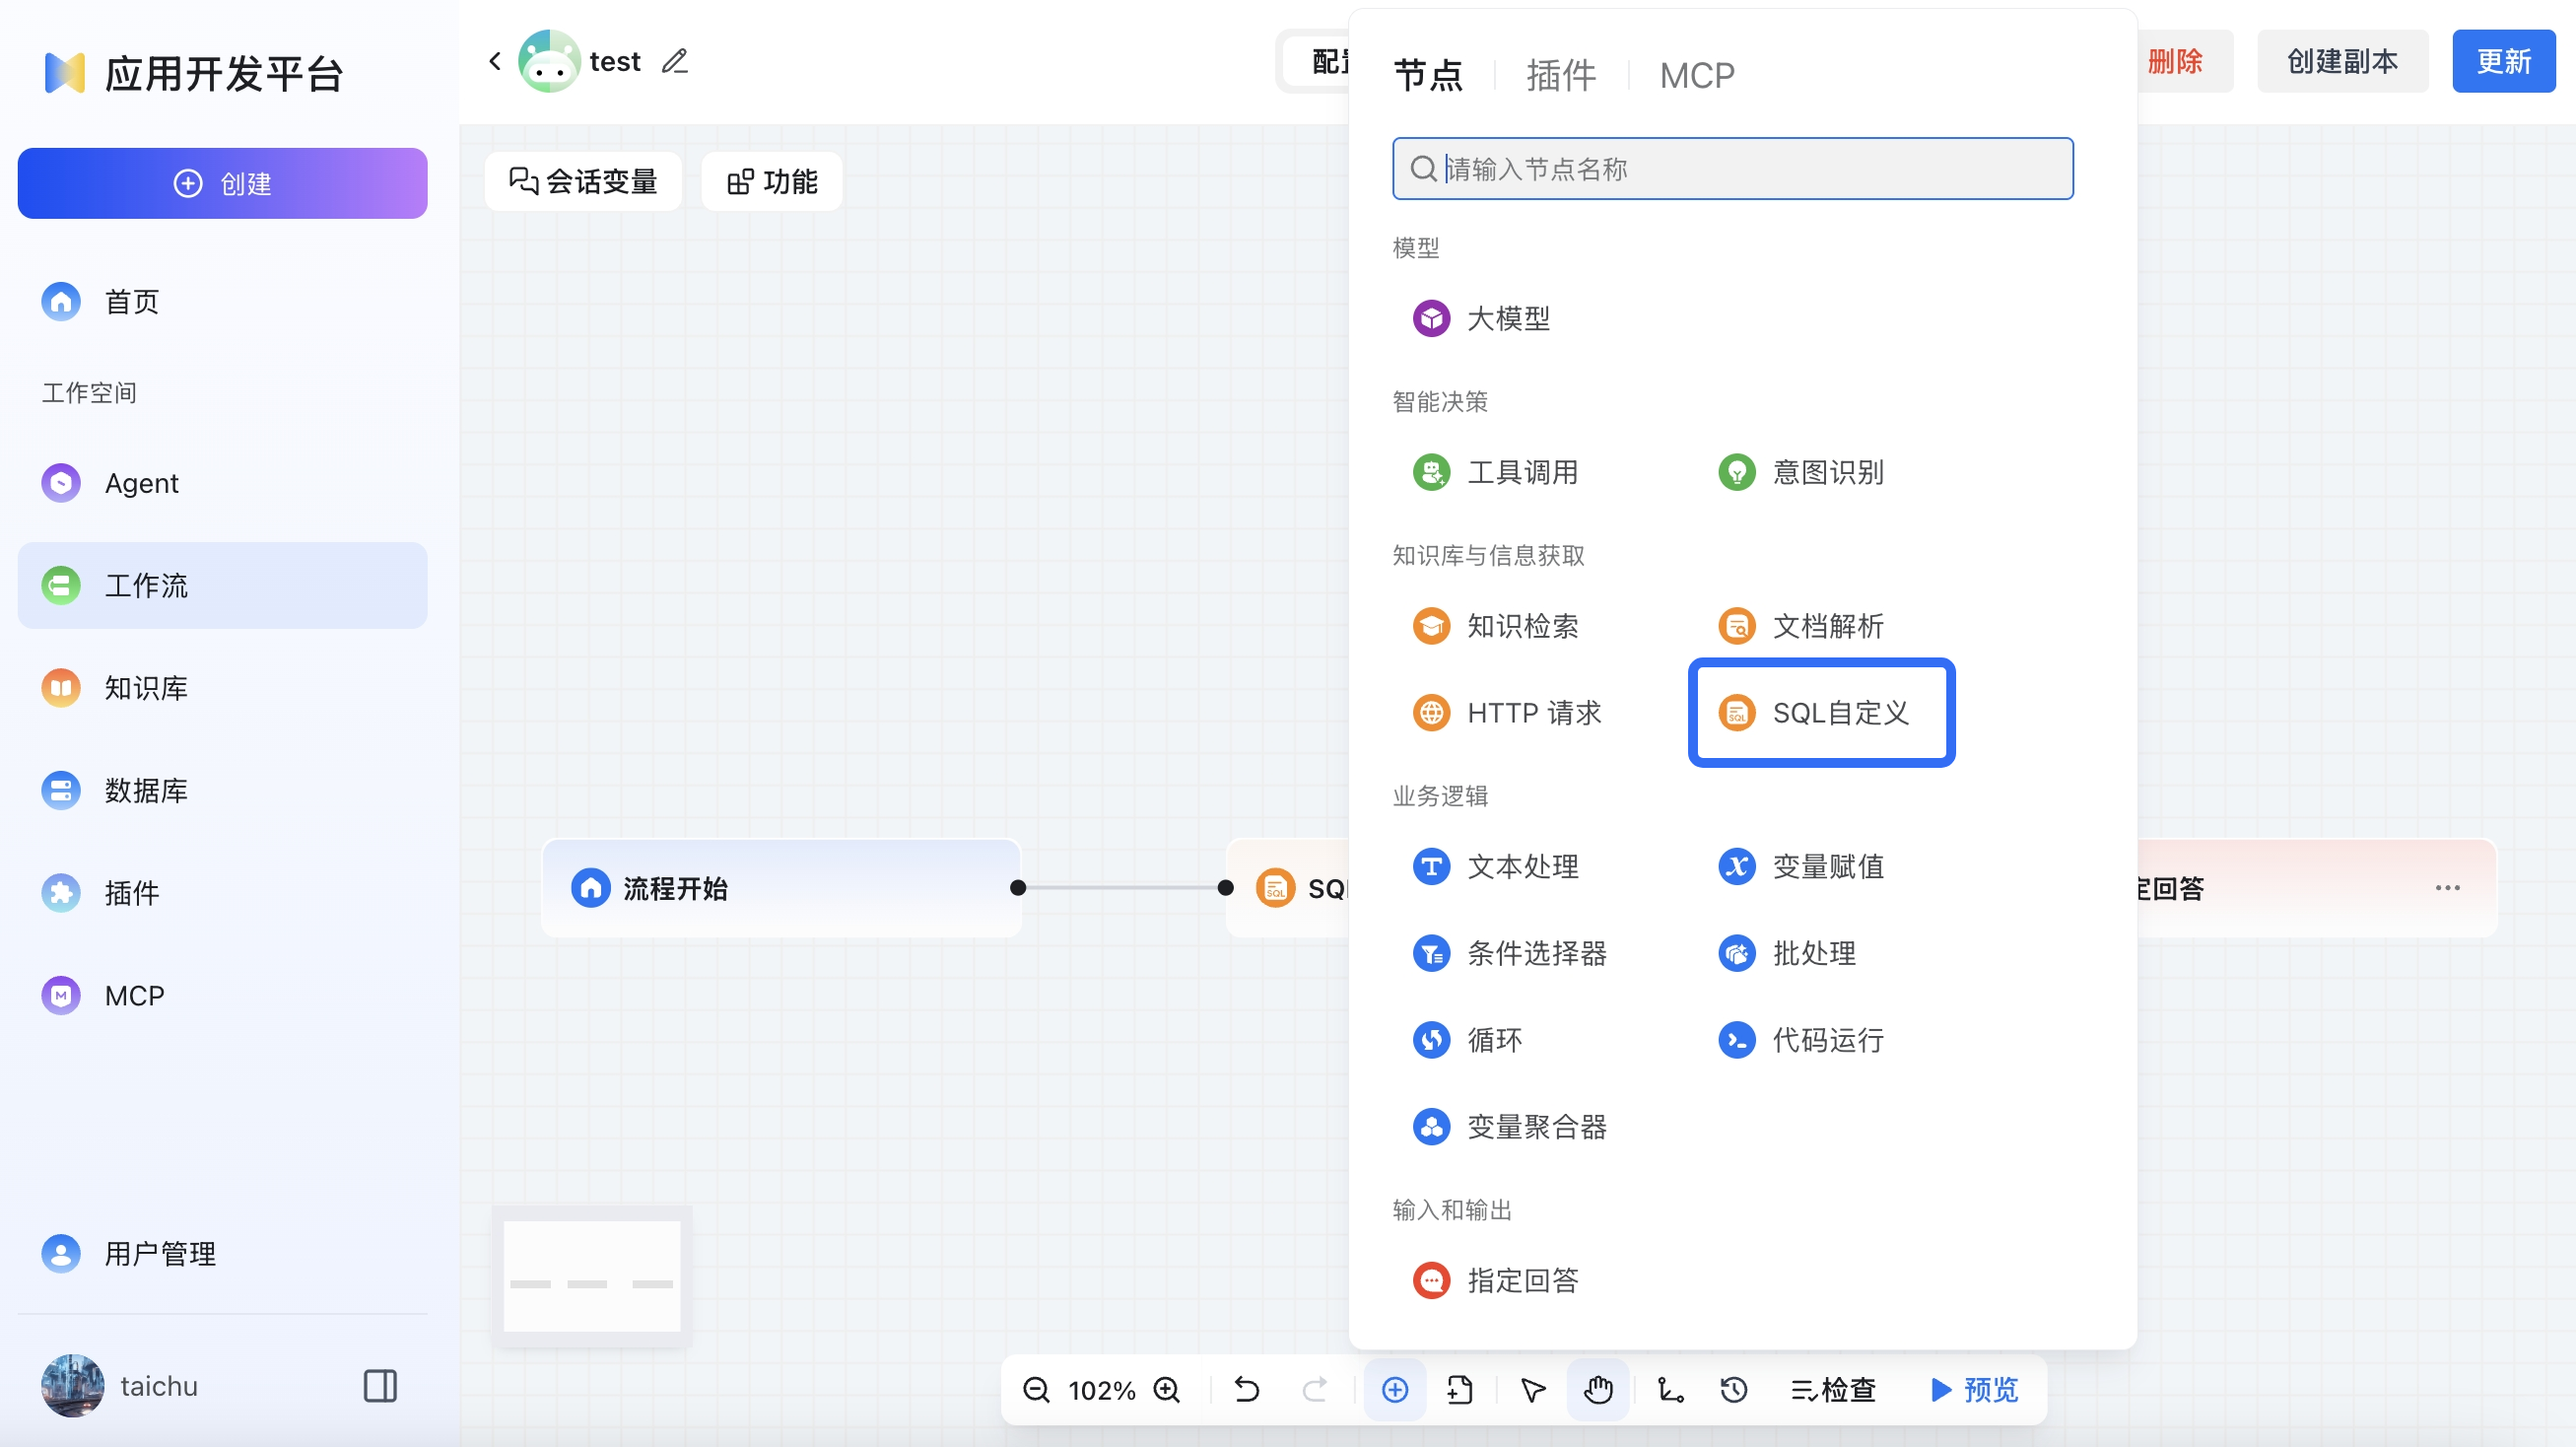Select the SQL自定义 node option
2576x1447 pixels.
[1821, 713]
